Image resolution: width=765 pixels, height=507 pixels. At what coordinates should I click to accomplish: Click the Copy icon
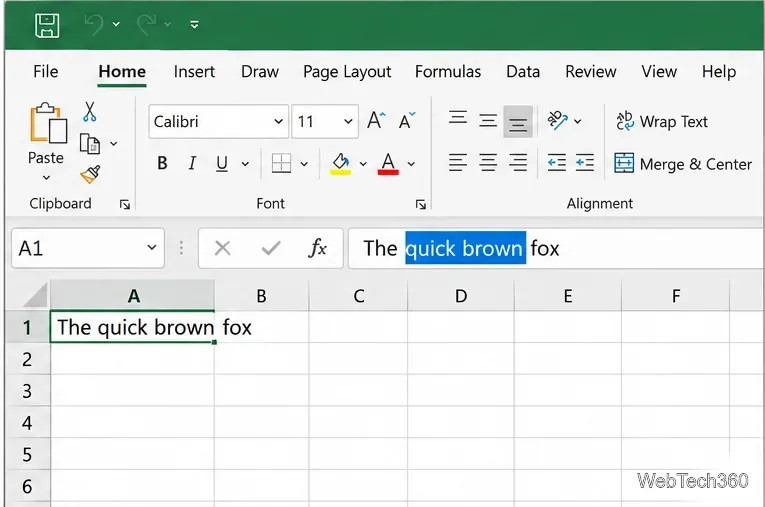90,144
